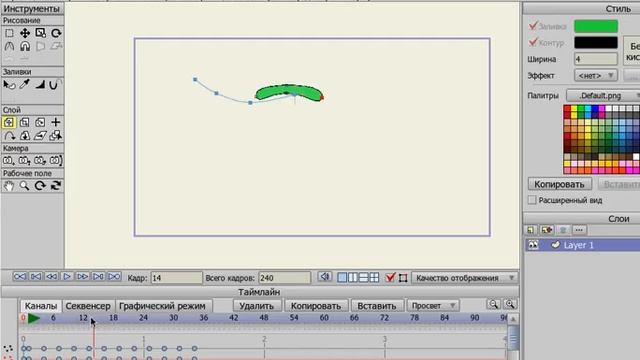Open the black stroke color swatch
This screenshot has height=360, width=640.
click(596, 42)
